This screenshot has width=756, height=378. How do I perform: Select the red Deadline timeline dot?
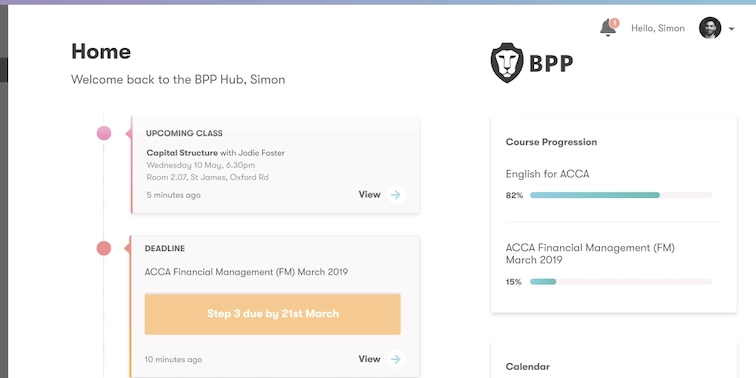point(104,248)
